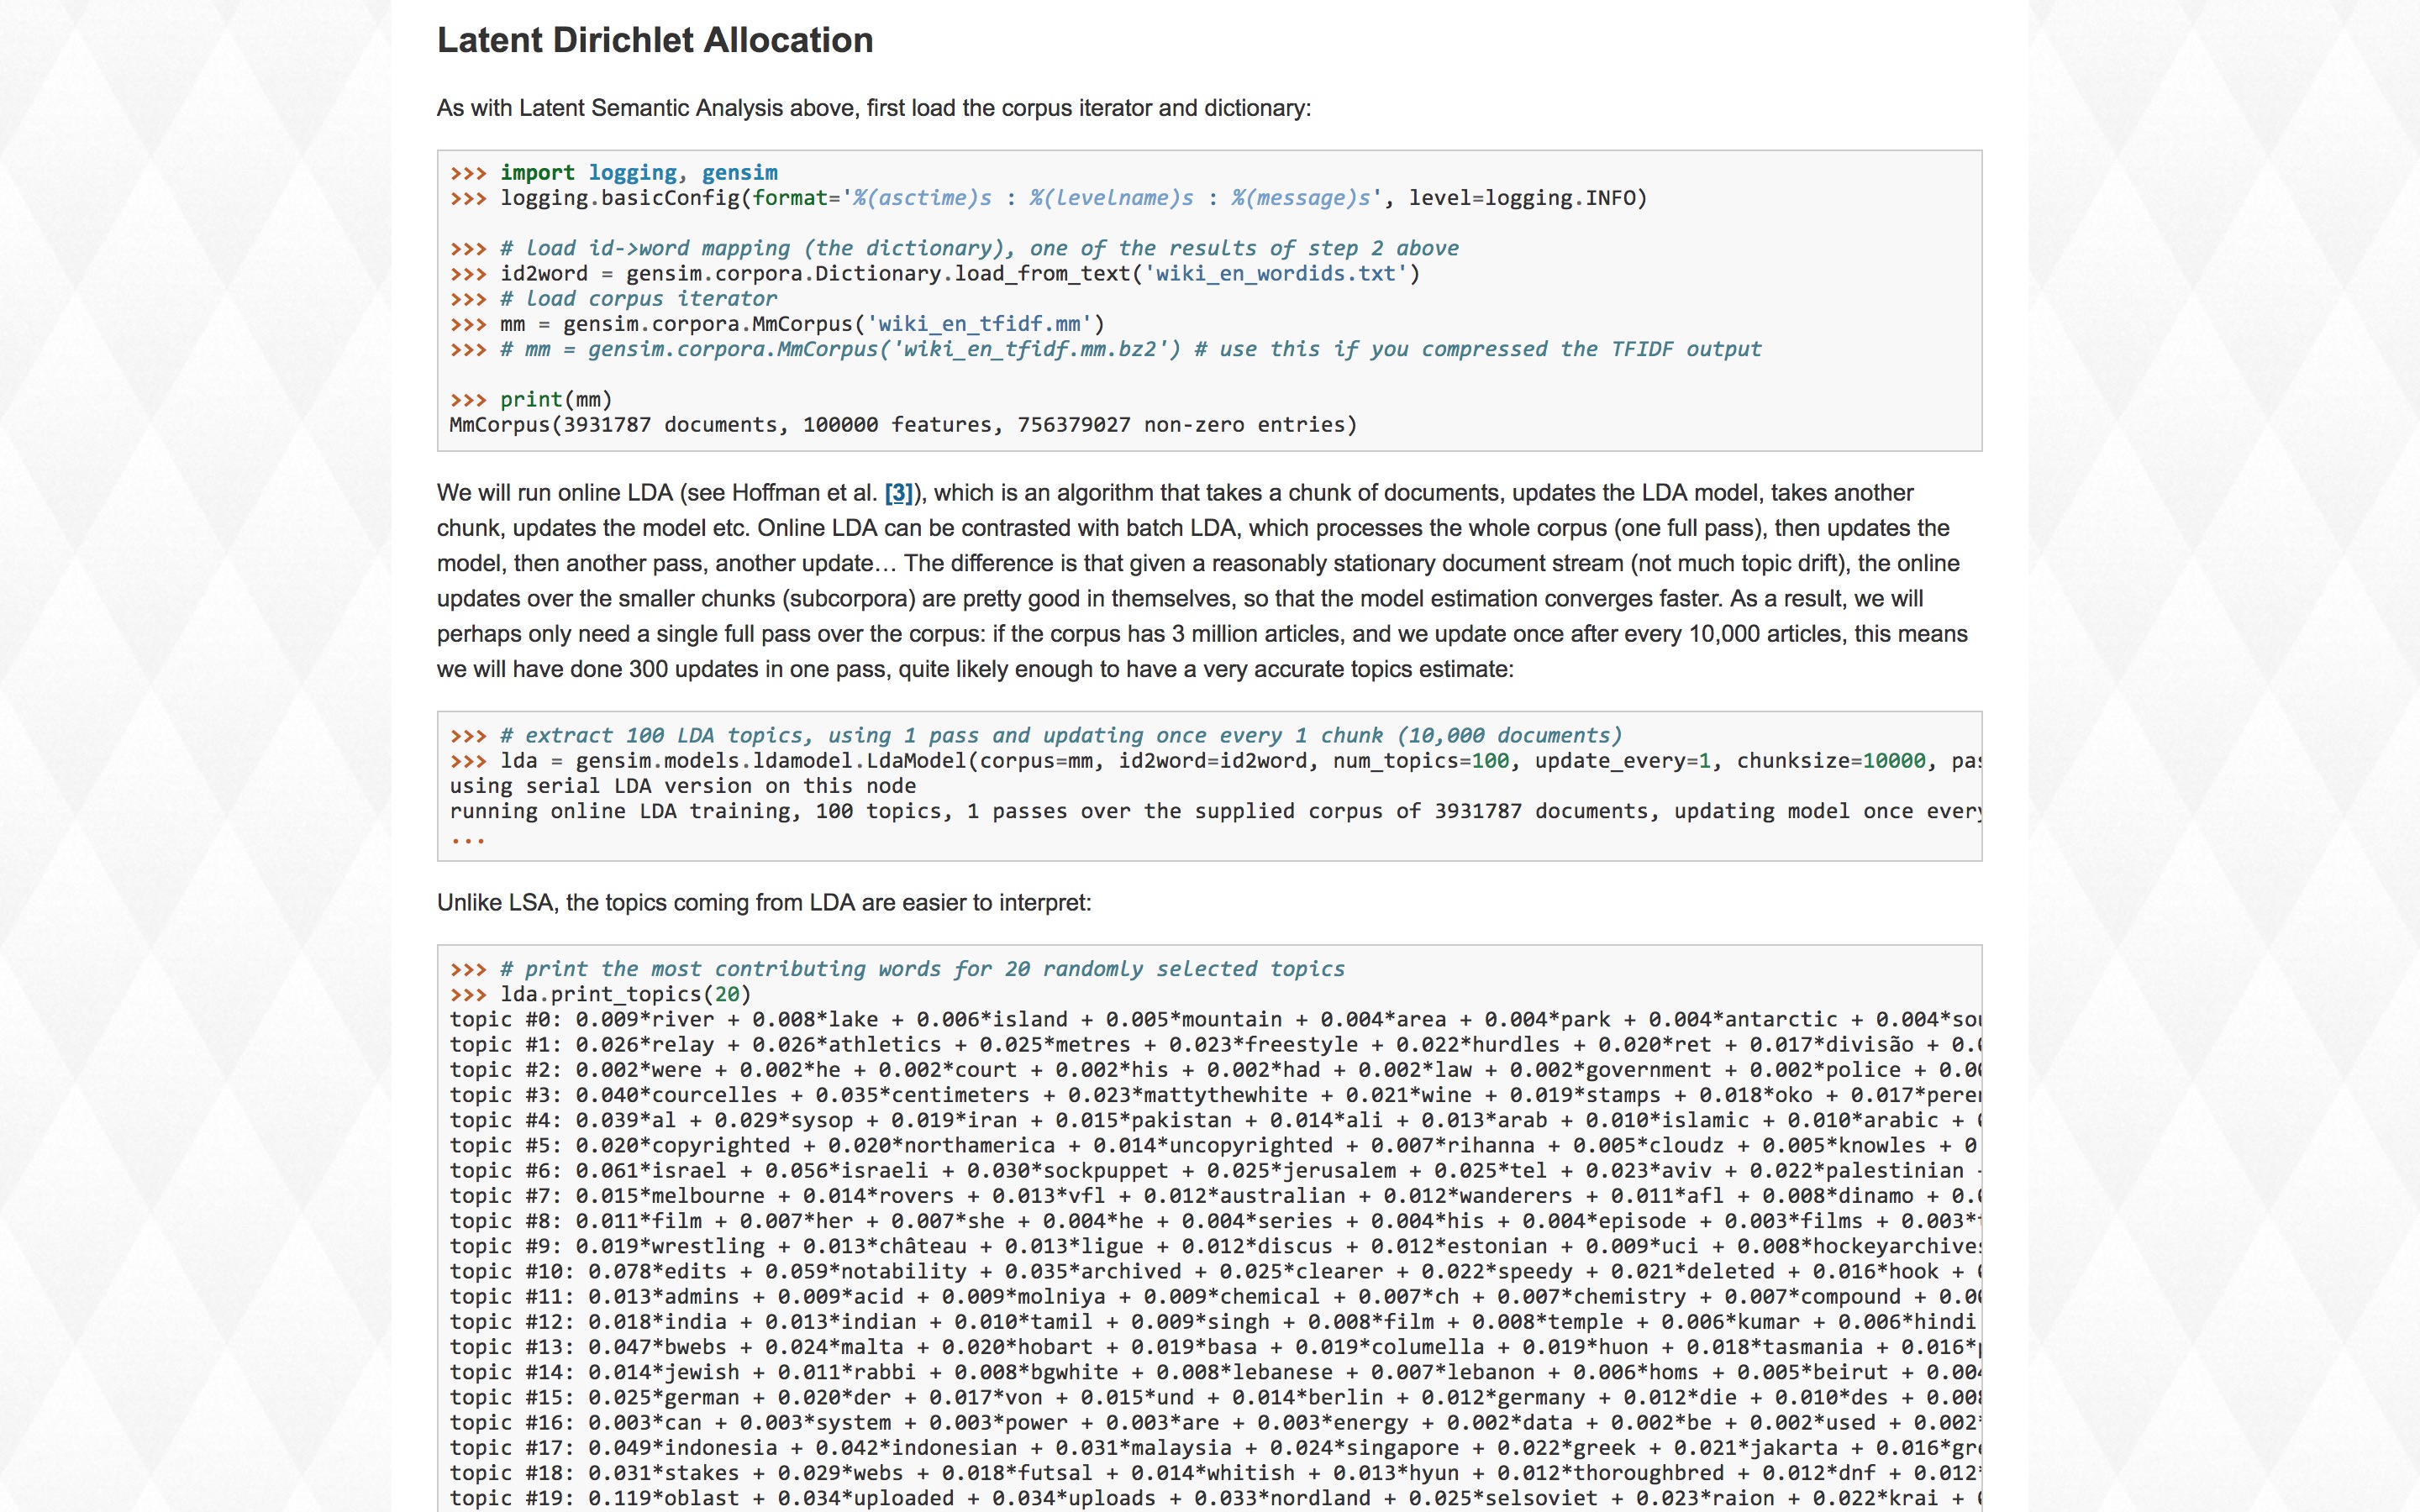Open the [3] Hoffman citation link
This screenshot has height=1512, width=2420.
click(898, 493)
